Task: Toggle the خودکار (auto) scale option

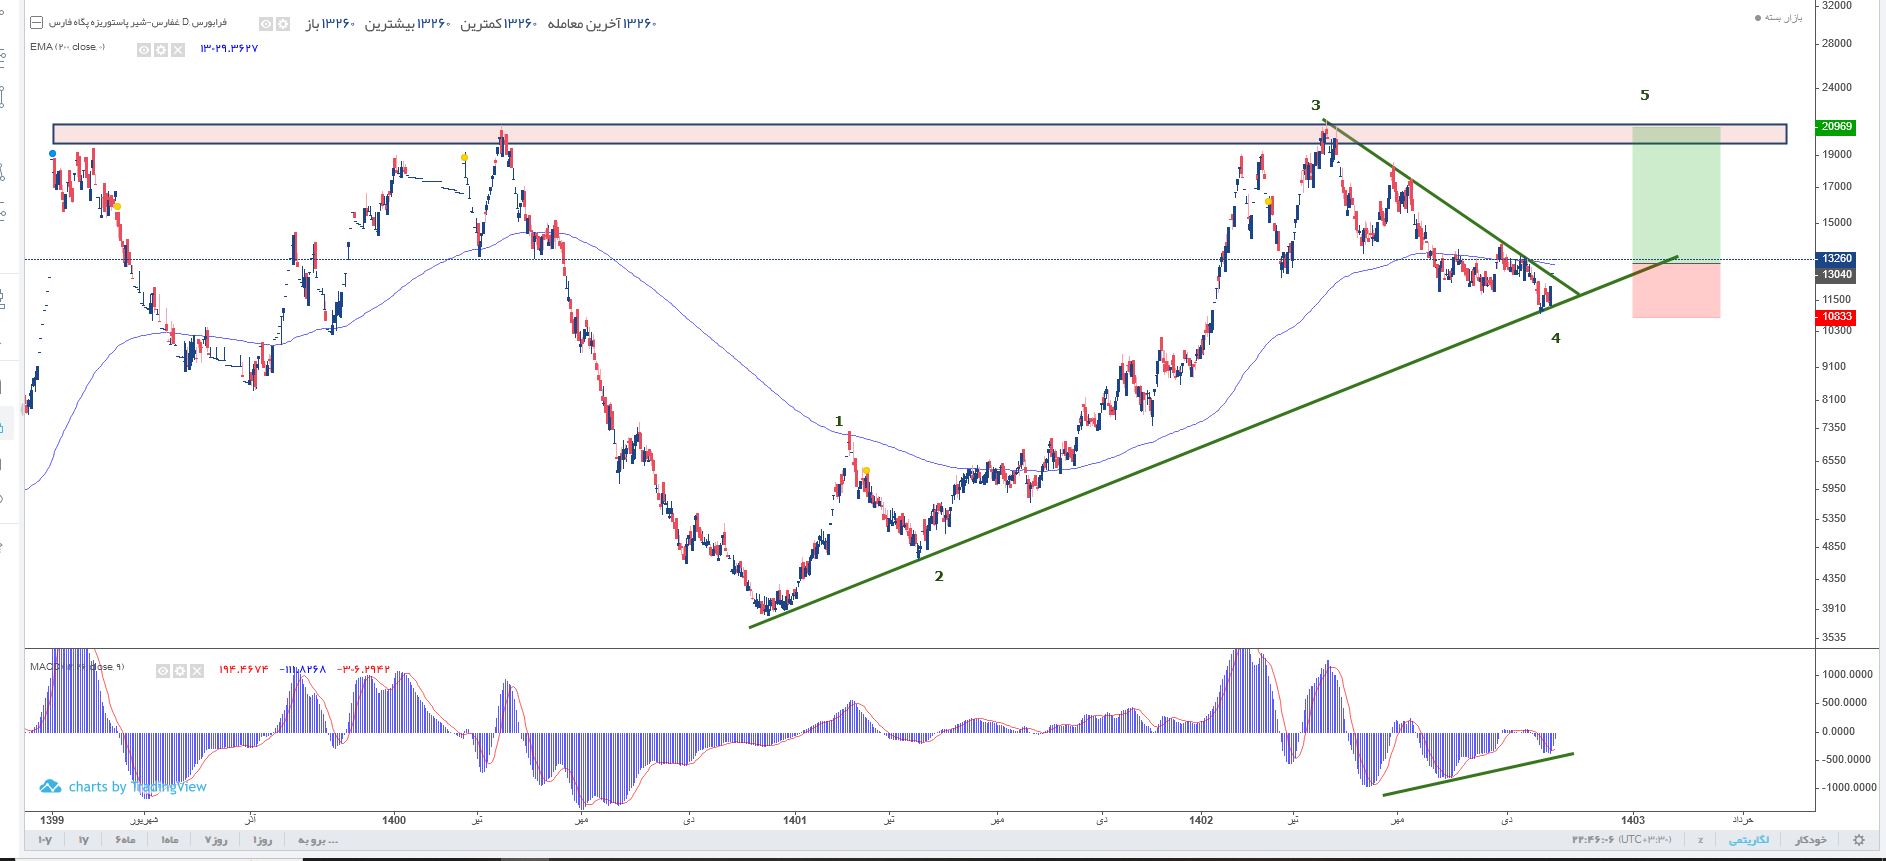Action: point(1811,840)
